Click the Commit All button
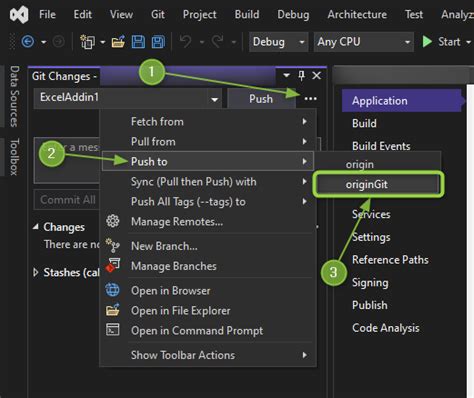This screenshot has width=474, height=398. click(68, 200)
